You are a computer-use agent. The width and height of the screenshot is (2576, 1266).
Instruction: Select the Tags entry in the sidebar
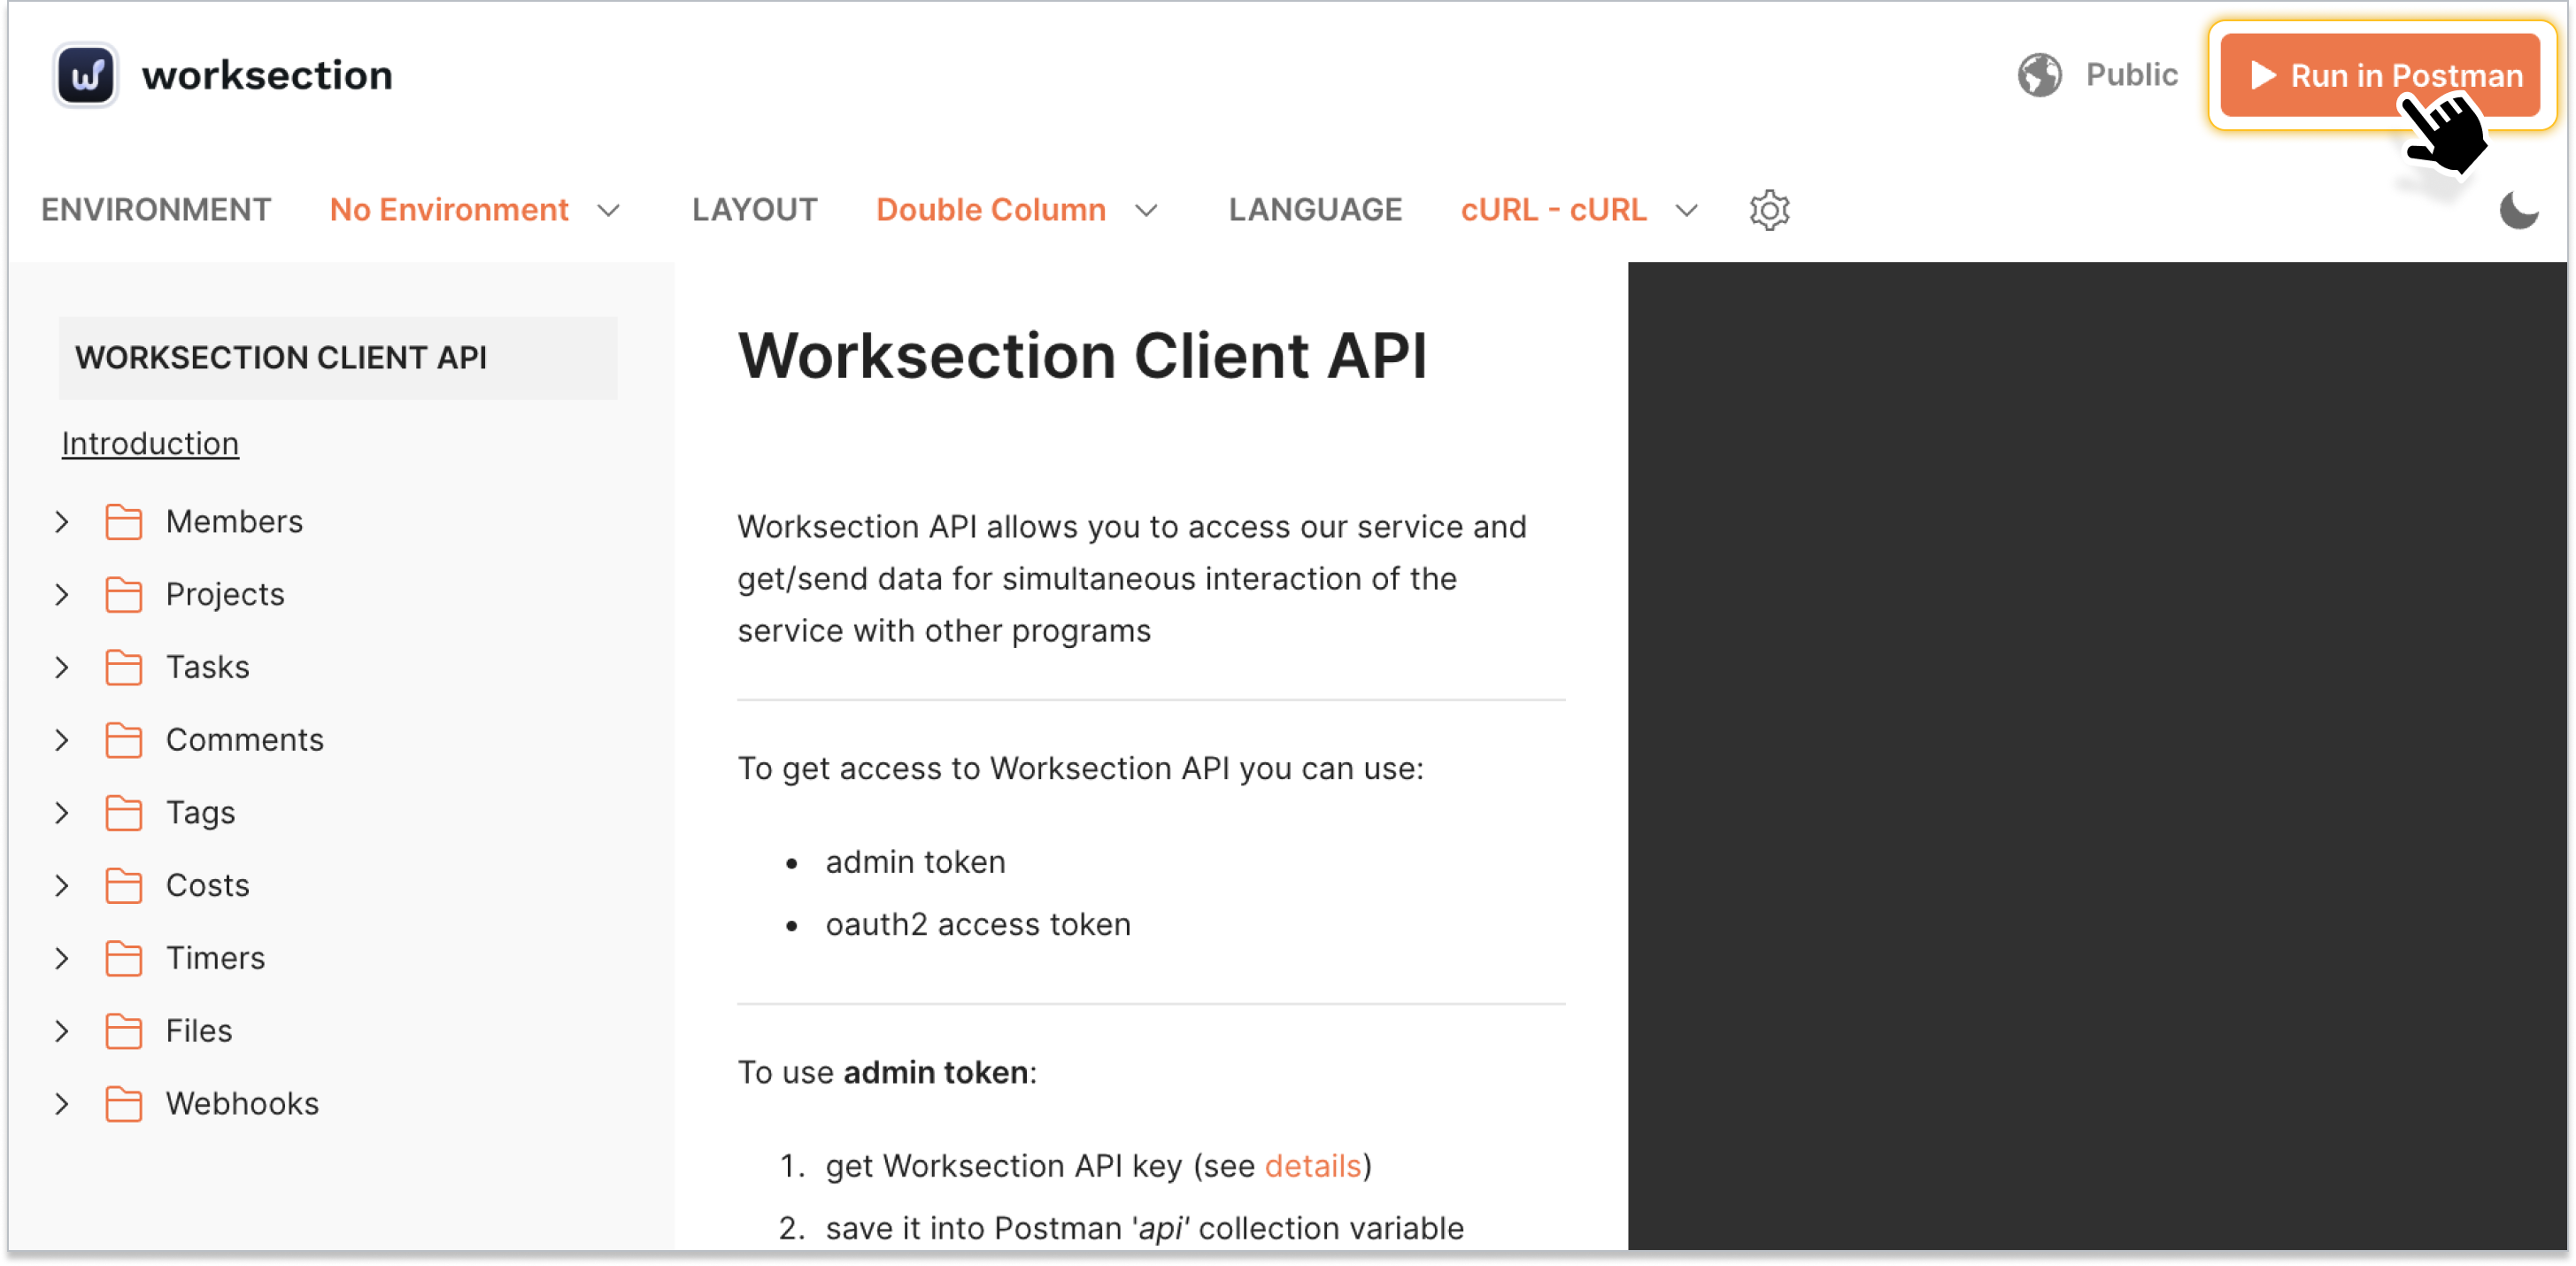pyautogui.click(x=200, y=813)
